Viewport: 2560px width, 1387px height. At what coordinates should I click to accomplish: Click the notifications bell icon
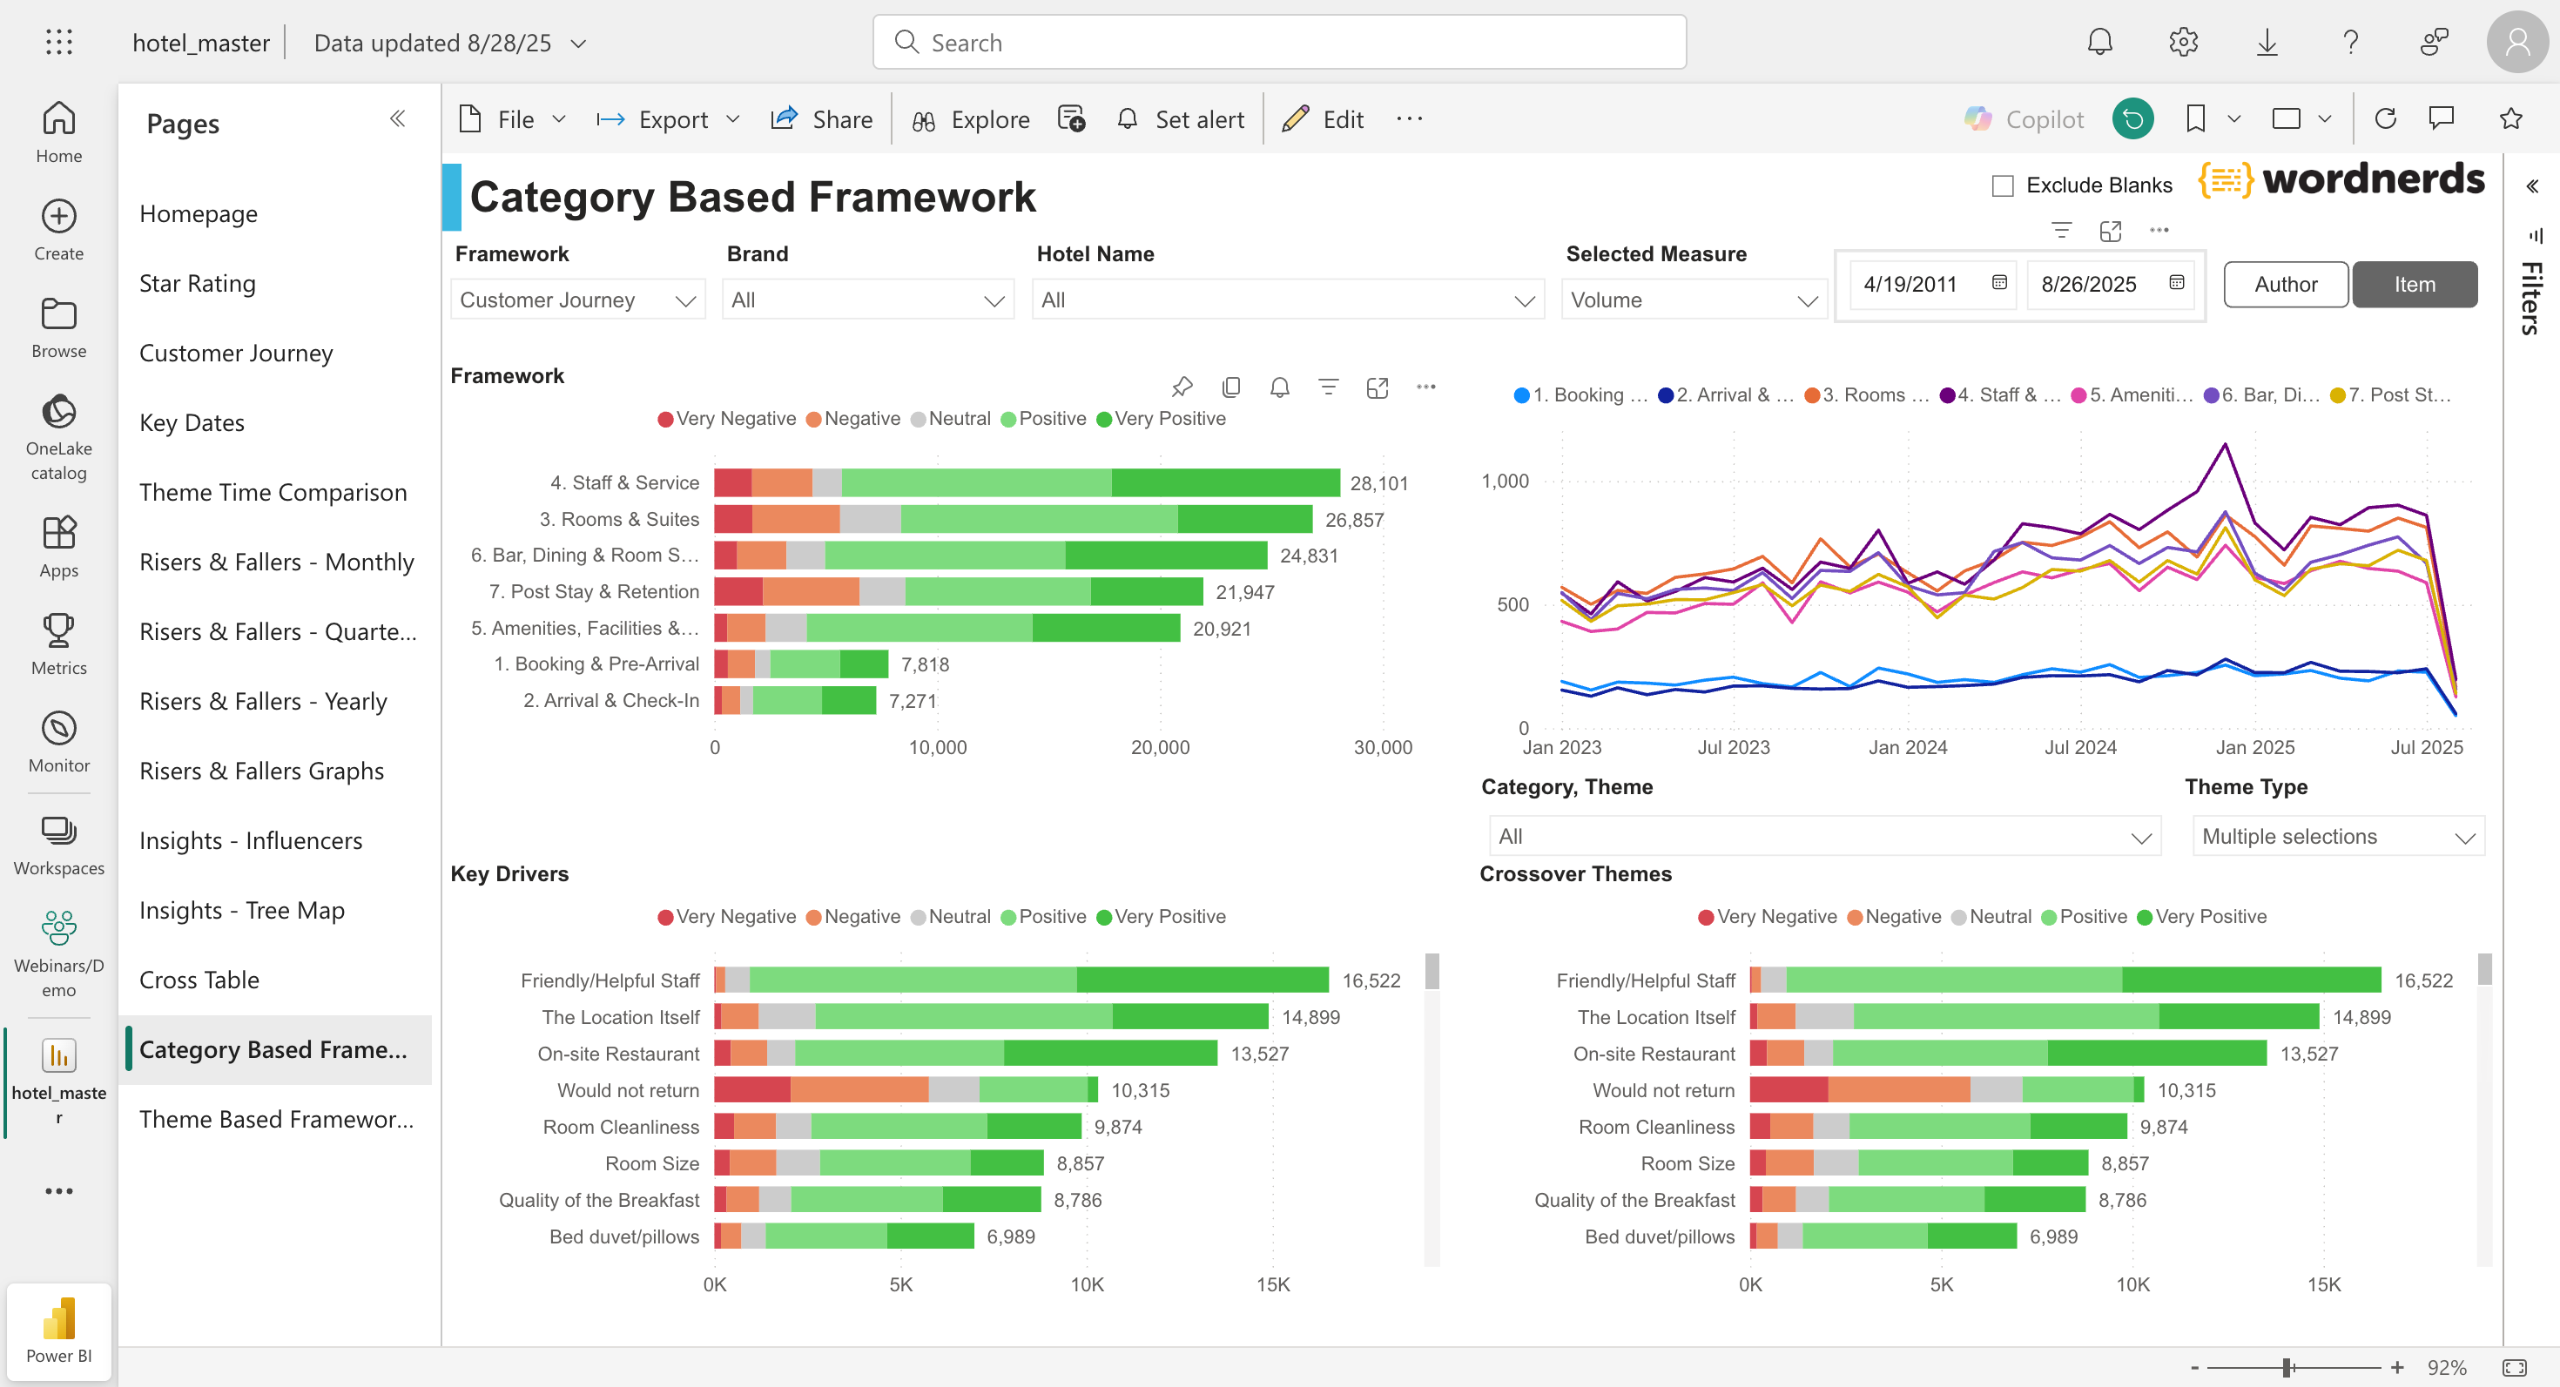click(2099, 42)
